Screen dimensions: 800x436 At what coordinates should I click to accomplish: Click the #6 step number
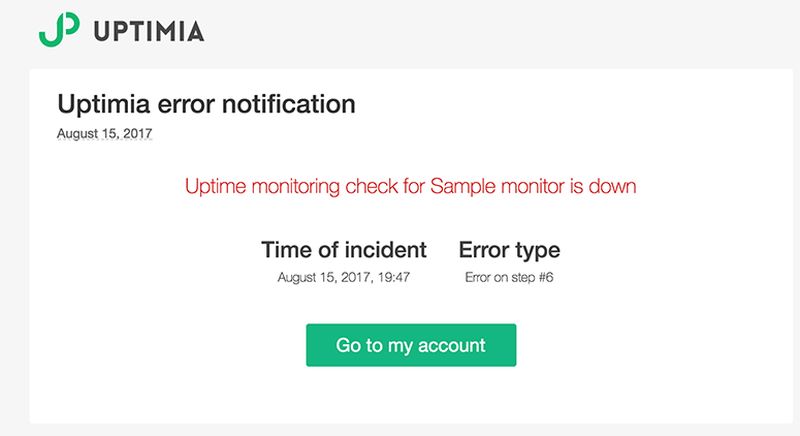[544, 277]
